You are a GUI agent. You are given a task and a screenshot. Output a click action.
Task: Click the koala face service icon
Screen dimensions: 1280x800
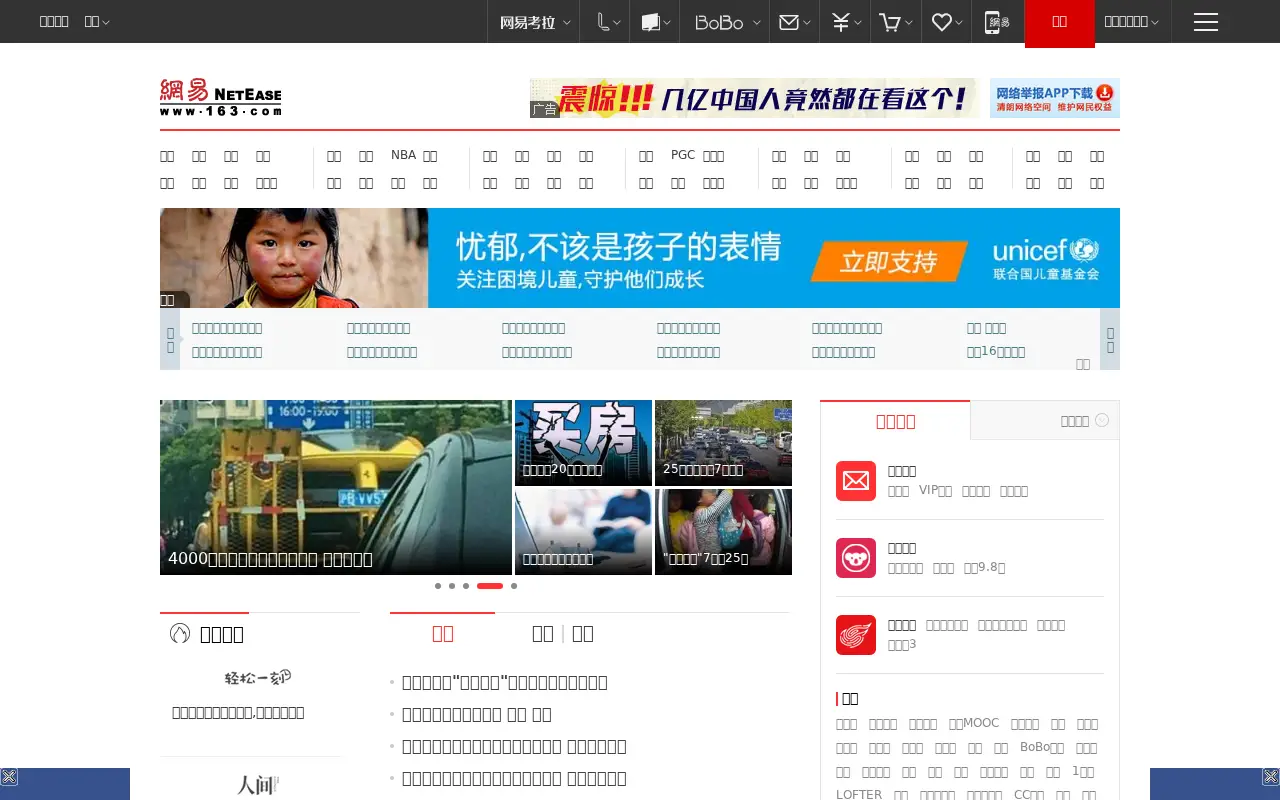point(856,558)
